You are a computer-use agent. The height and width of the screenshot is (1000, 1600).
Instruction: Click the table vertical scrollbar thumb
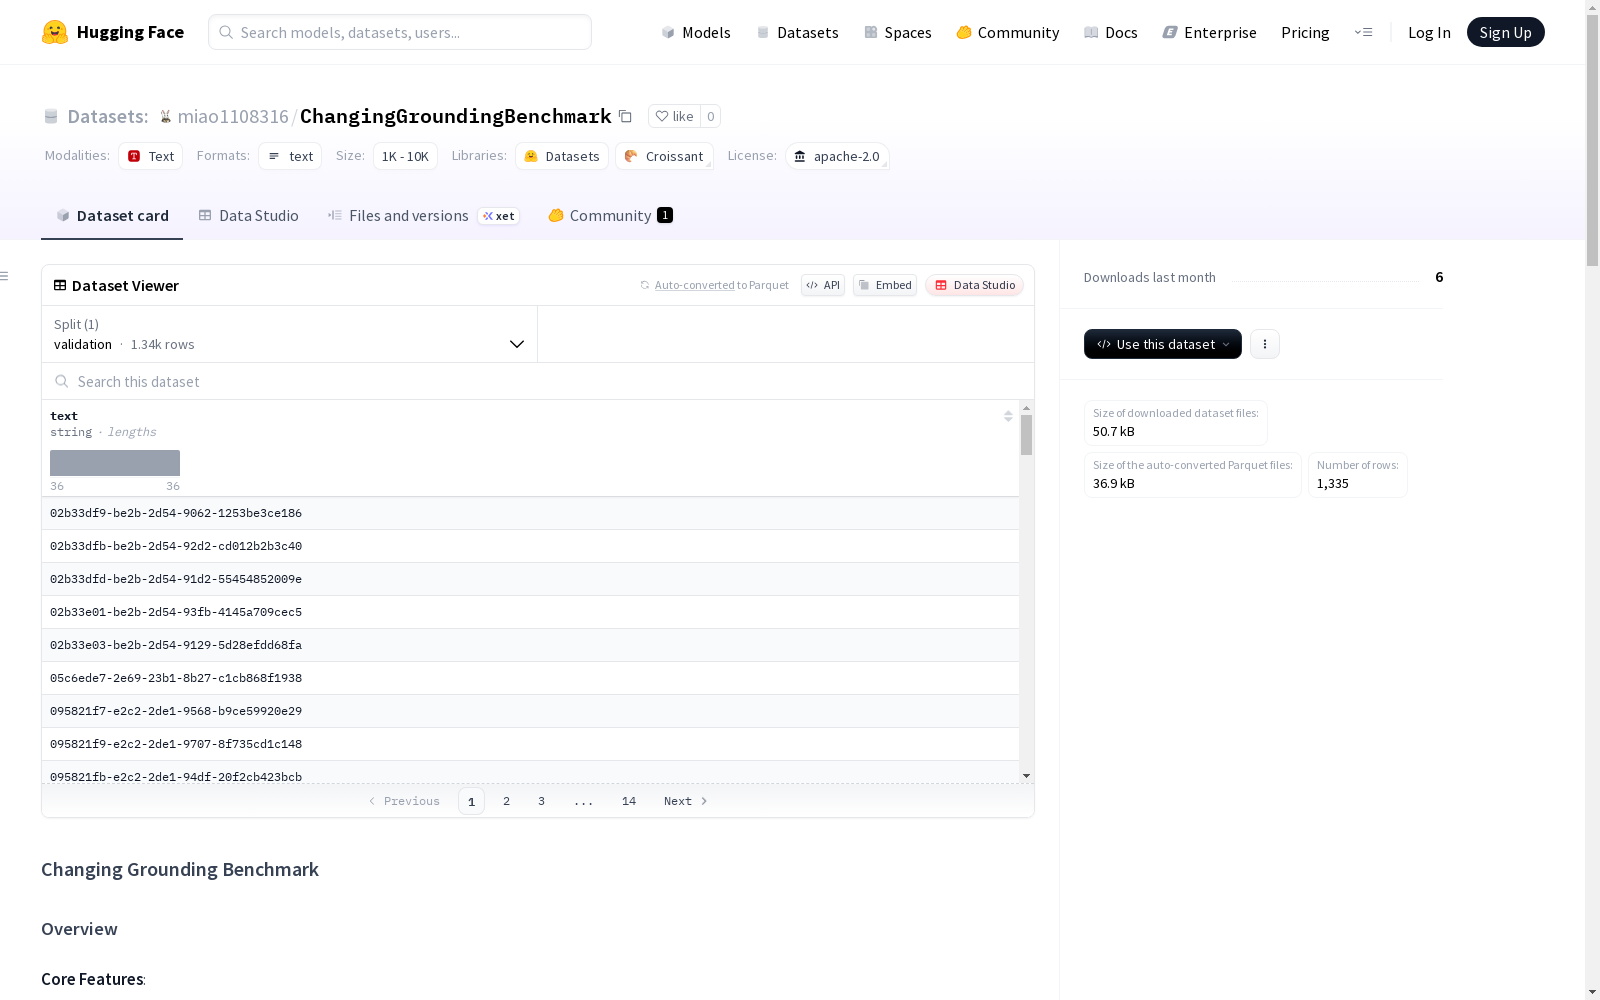[x=1026, y=435]
